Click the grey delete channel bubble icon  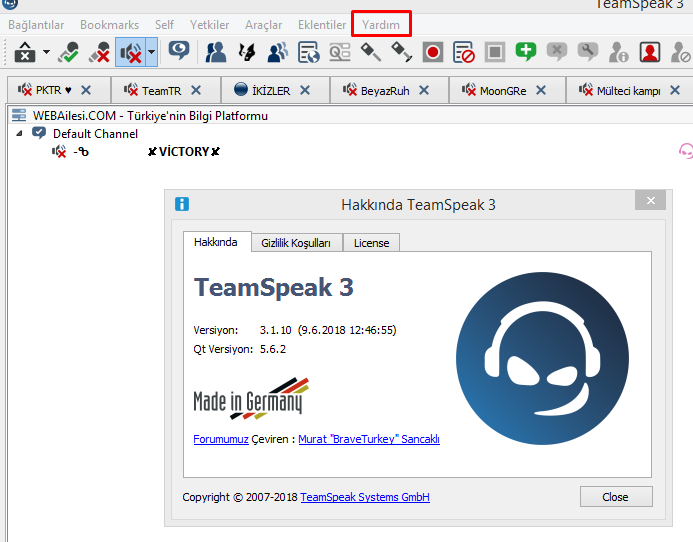point(557,53)
